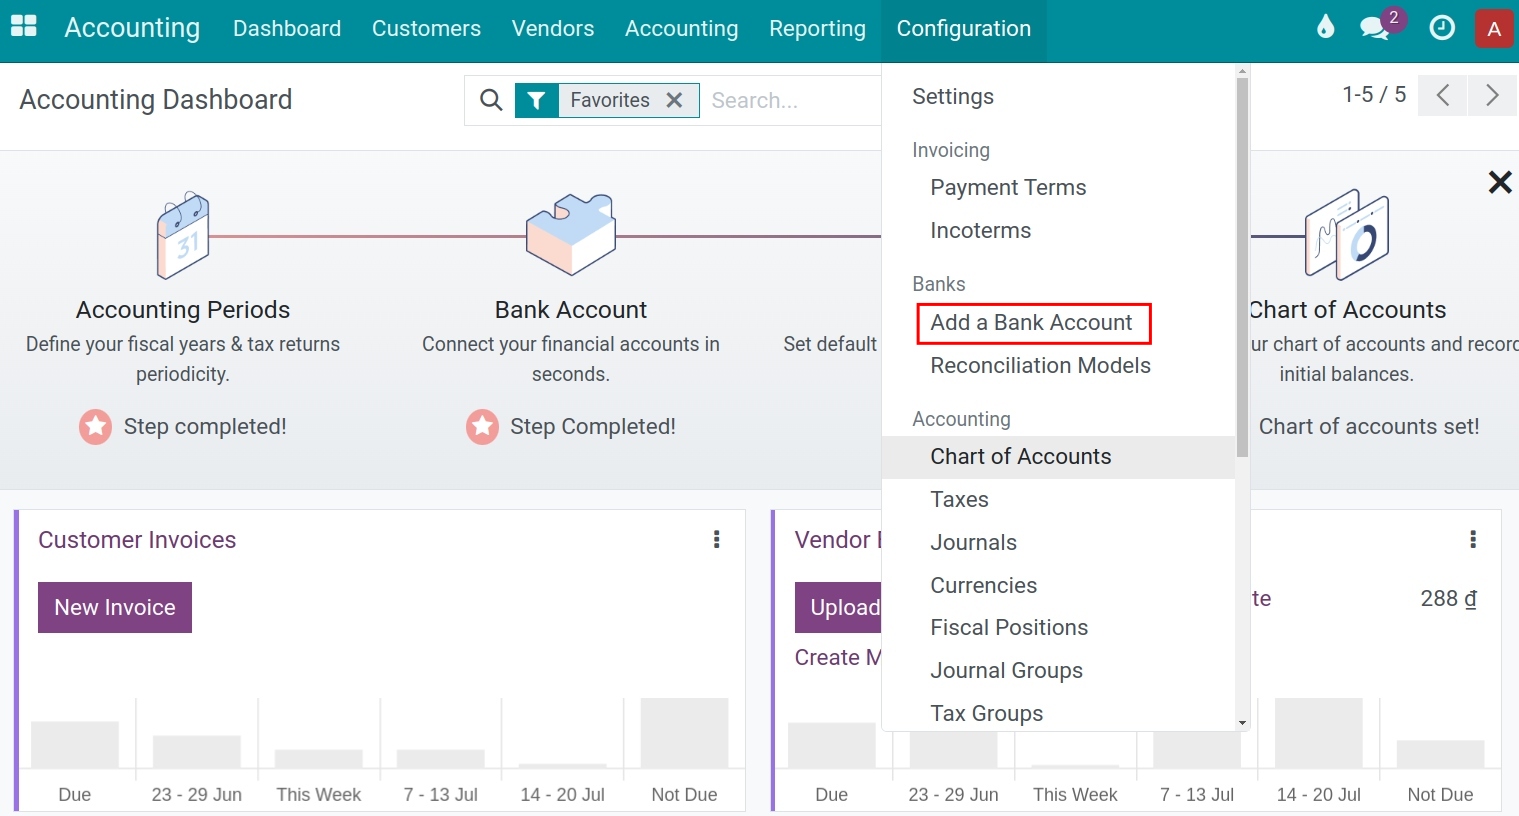Open Taxes from the menu
This screenshot has width=1519, height=816.
tap(959, 500)
